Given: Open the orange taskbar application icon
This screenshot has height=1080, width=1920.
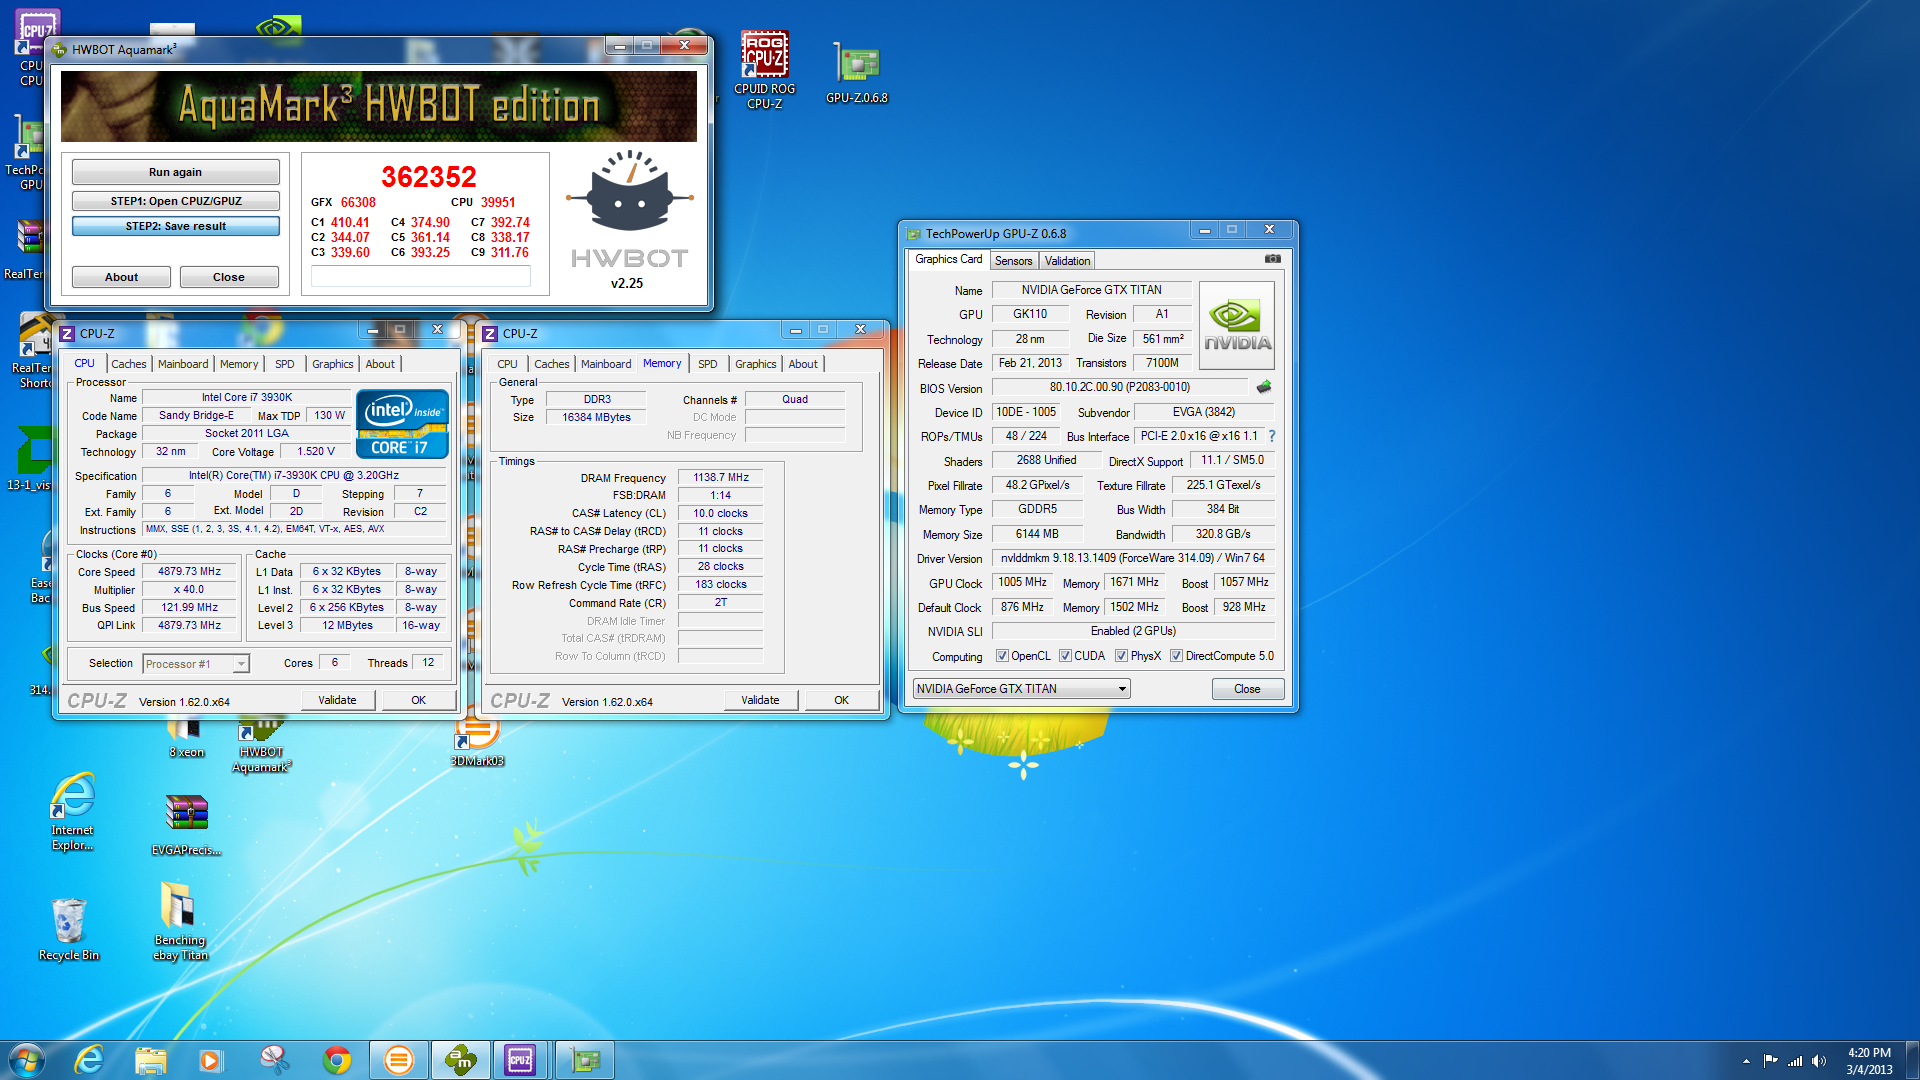Looking at the screenshot, I should click(x=398, y=1060).
